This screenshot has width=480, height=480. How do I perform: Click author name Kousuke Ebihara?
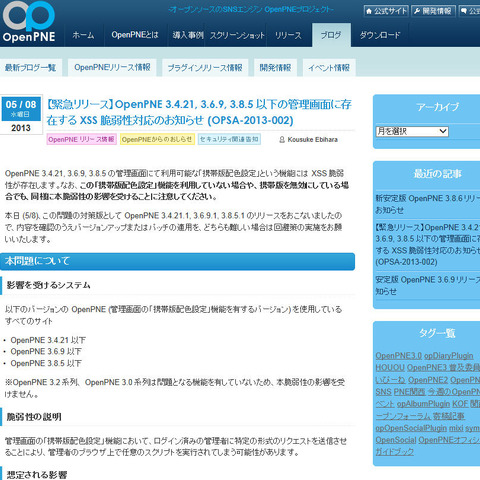[x=313, y=140]
